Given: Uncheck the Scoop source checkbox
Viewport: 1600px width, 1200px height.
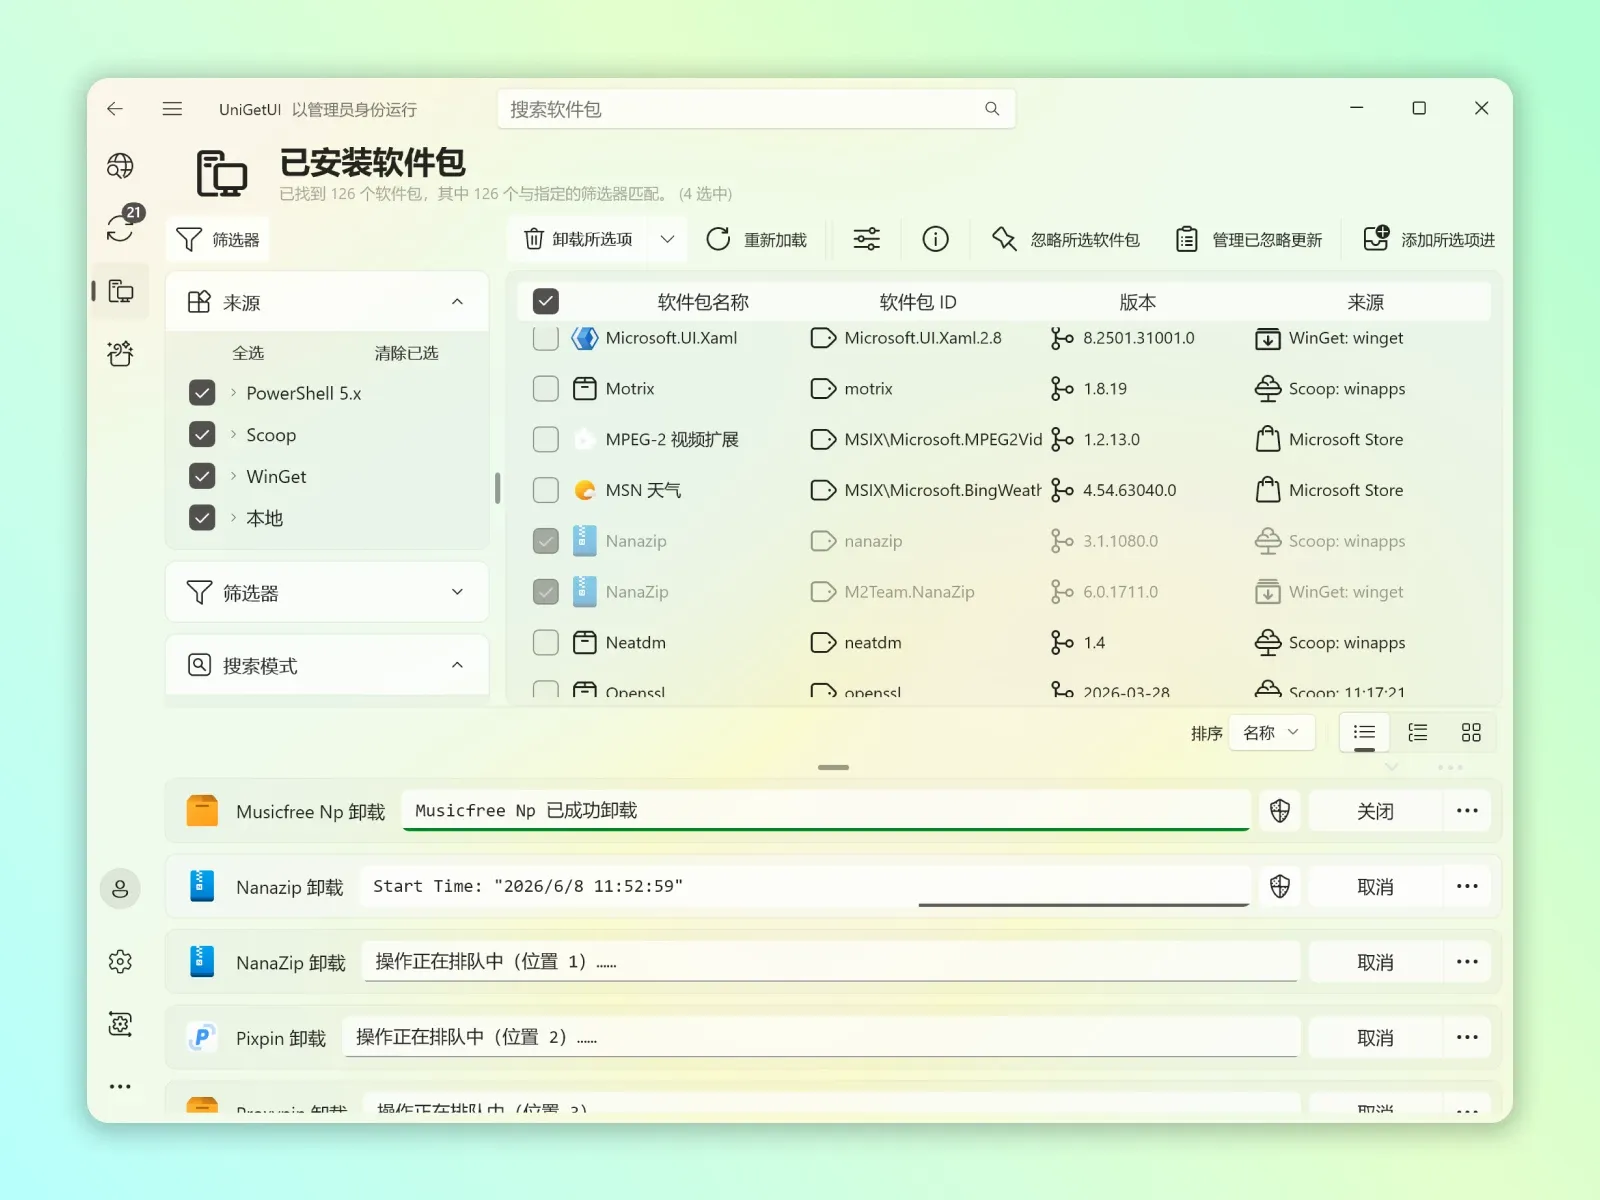Looking at the screenshot, I should pos(202,435).
